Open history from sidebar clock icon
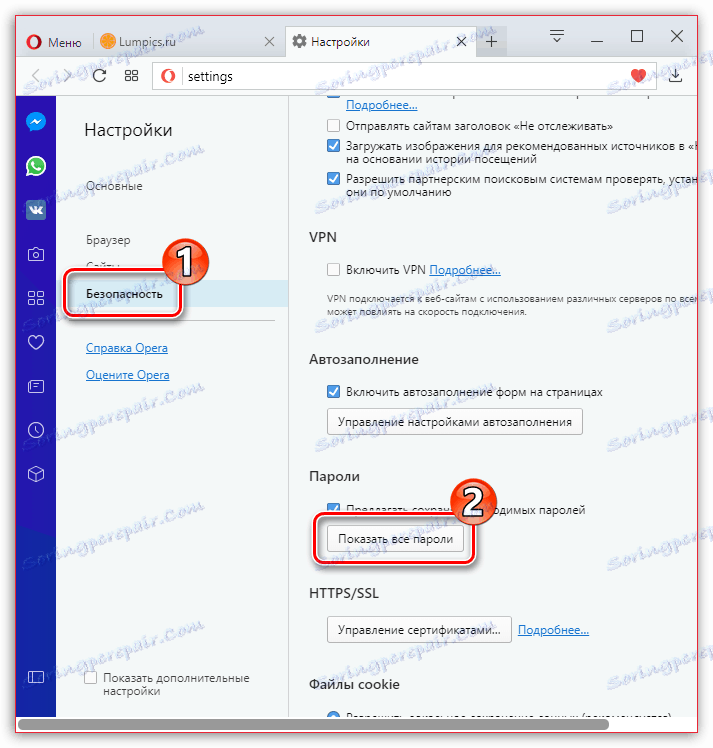The height and width of the screenshot is (748, 713). pyautogui.click(x=36, y=430)
